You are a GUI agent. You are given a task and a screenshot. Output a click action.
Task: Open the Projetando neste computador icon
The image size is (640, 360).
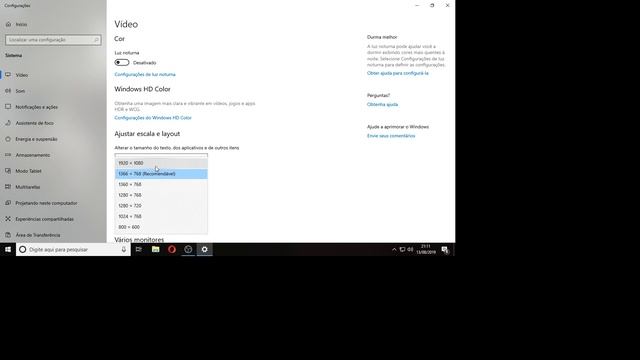pyautogui.click(x=8, y=203)
